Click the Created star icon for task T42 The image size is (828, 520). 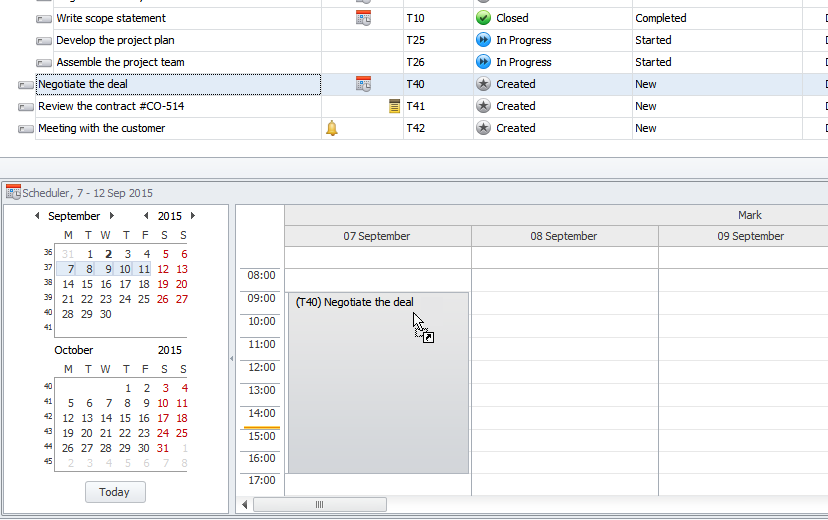tap(484, 128)
